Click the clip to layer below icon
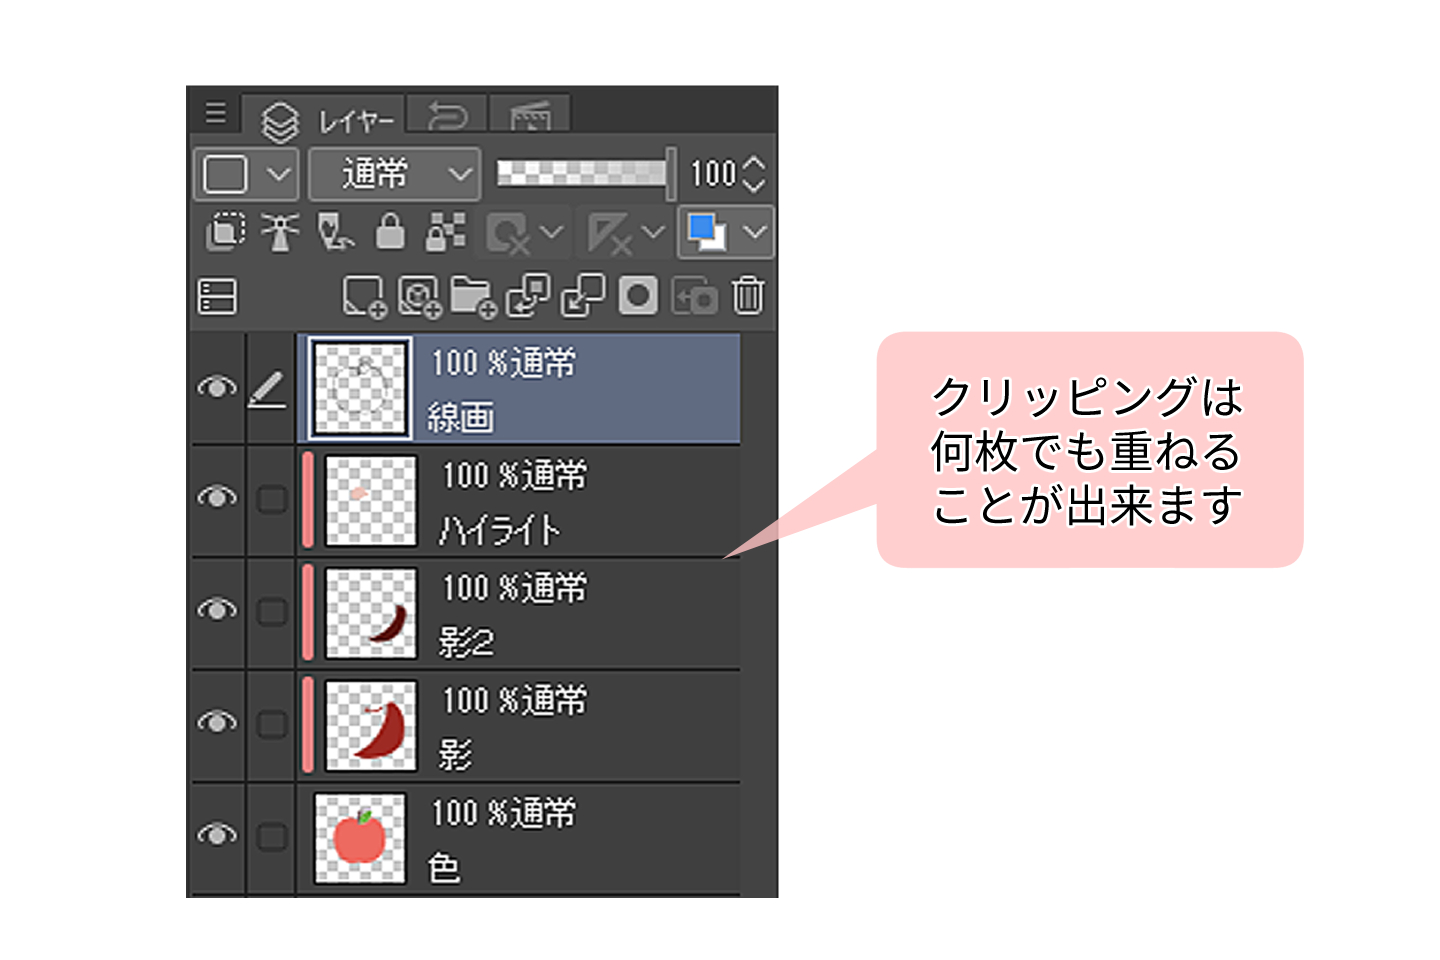This screenshot has width=1440, height=960. [225, 232]
